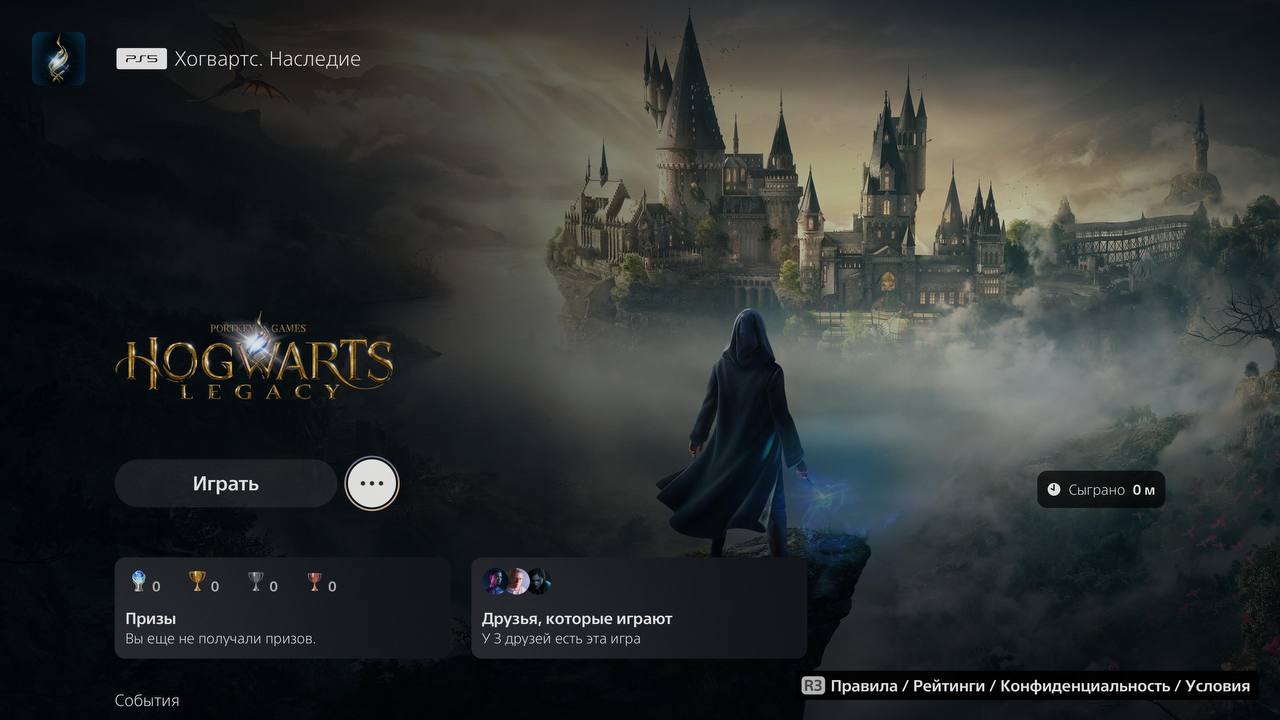Viewport: 1280px width, 720px height.
Task: Click the third friend avatar
Action: pos(539,581)
